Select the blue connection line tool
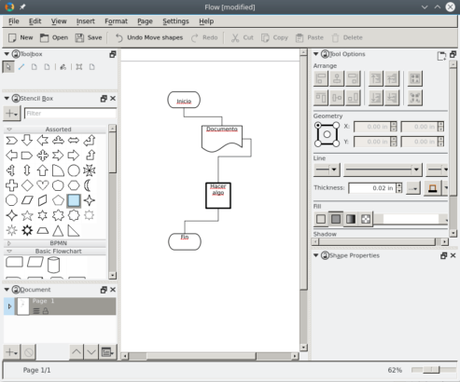This screenshot has height=382, width=460. (22, 67)
